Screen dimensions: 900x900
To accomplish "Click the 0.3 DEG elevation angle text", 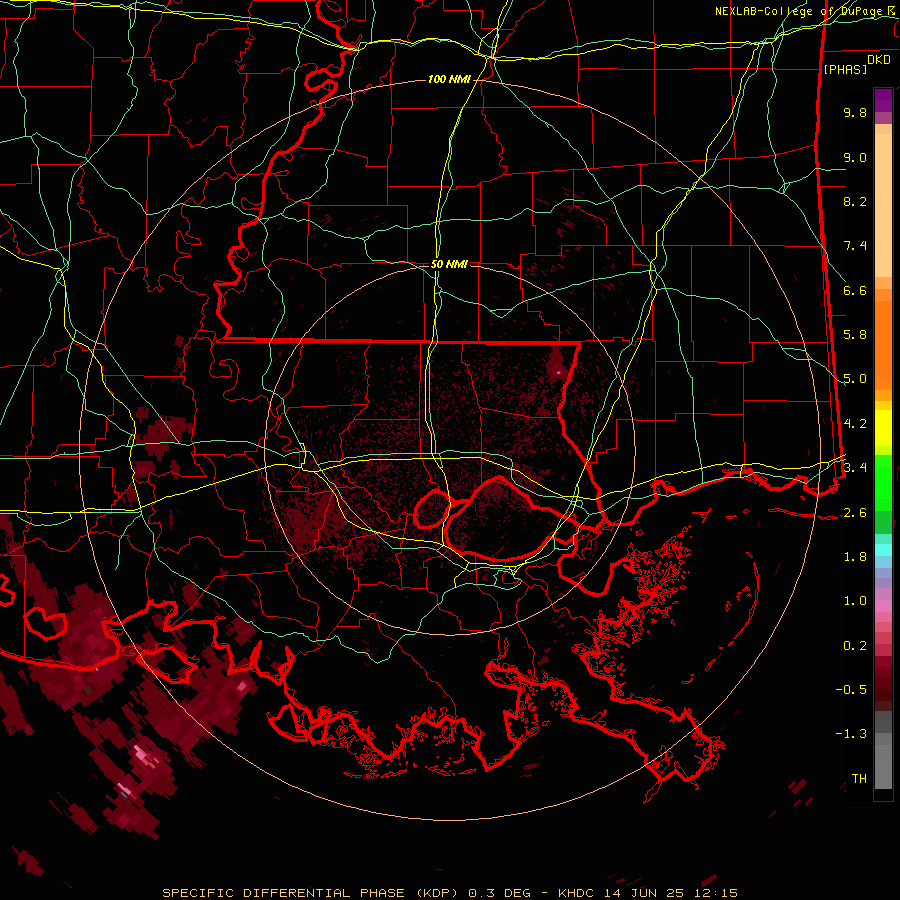I will (x=498, y=893).
